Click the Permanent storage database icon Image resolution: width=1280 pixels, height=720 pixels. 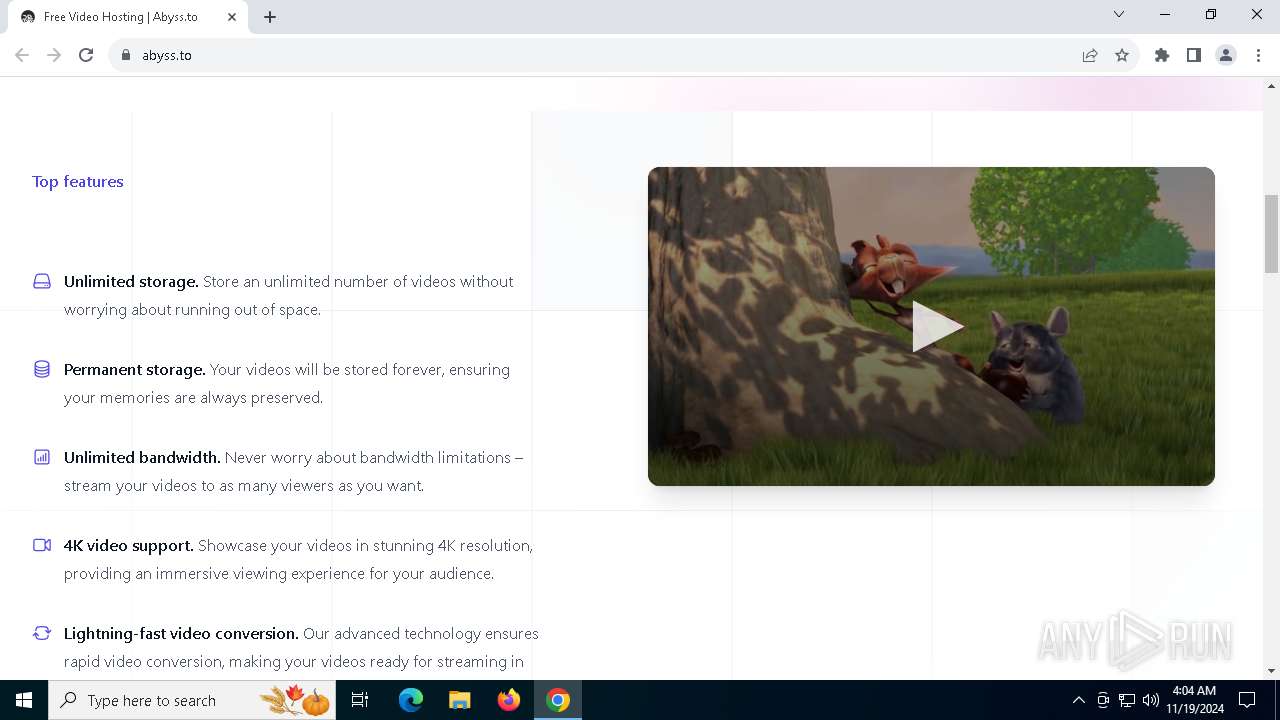point(42,370)
